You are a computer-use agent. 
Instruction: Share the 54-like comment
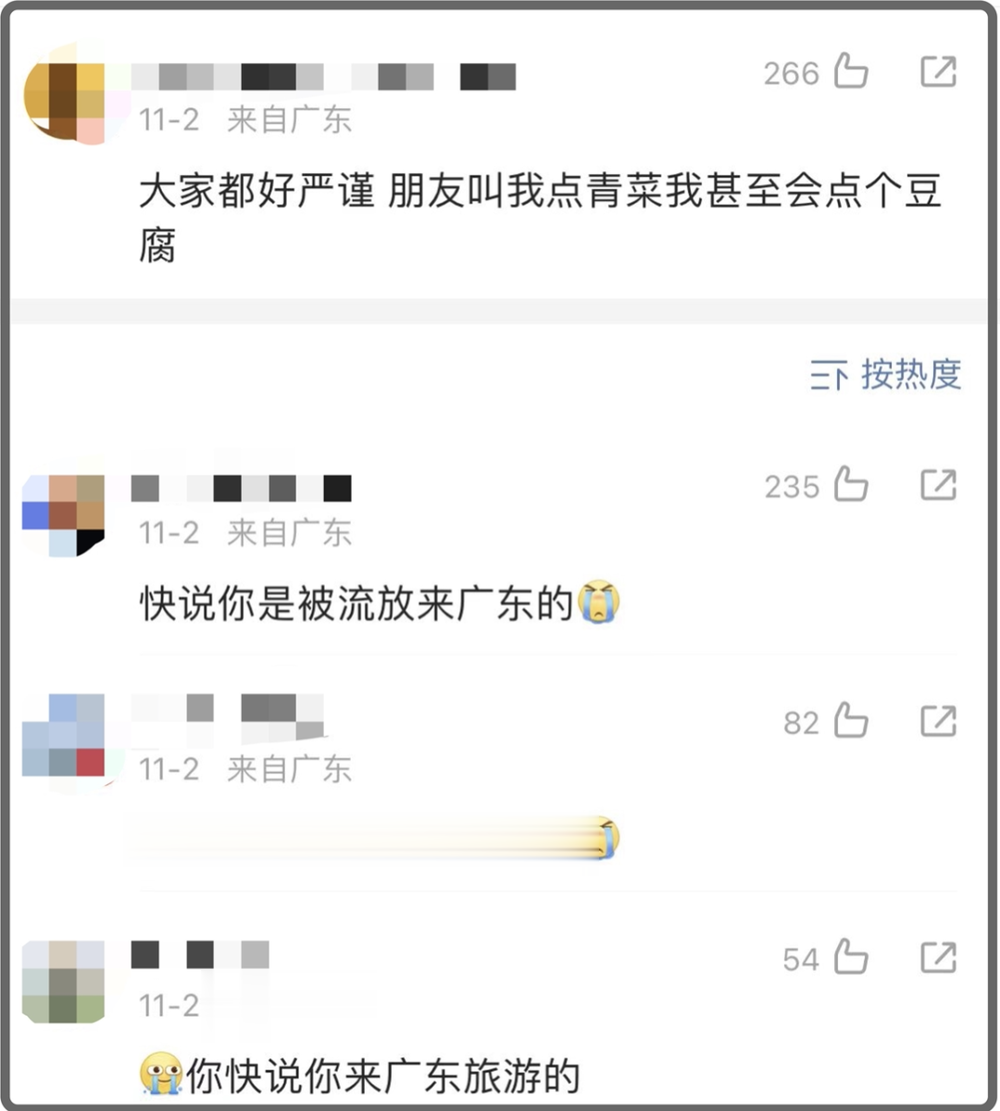[938, 958]
